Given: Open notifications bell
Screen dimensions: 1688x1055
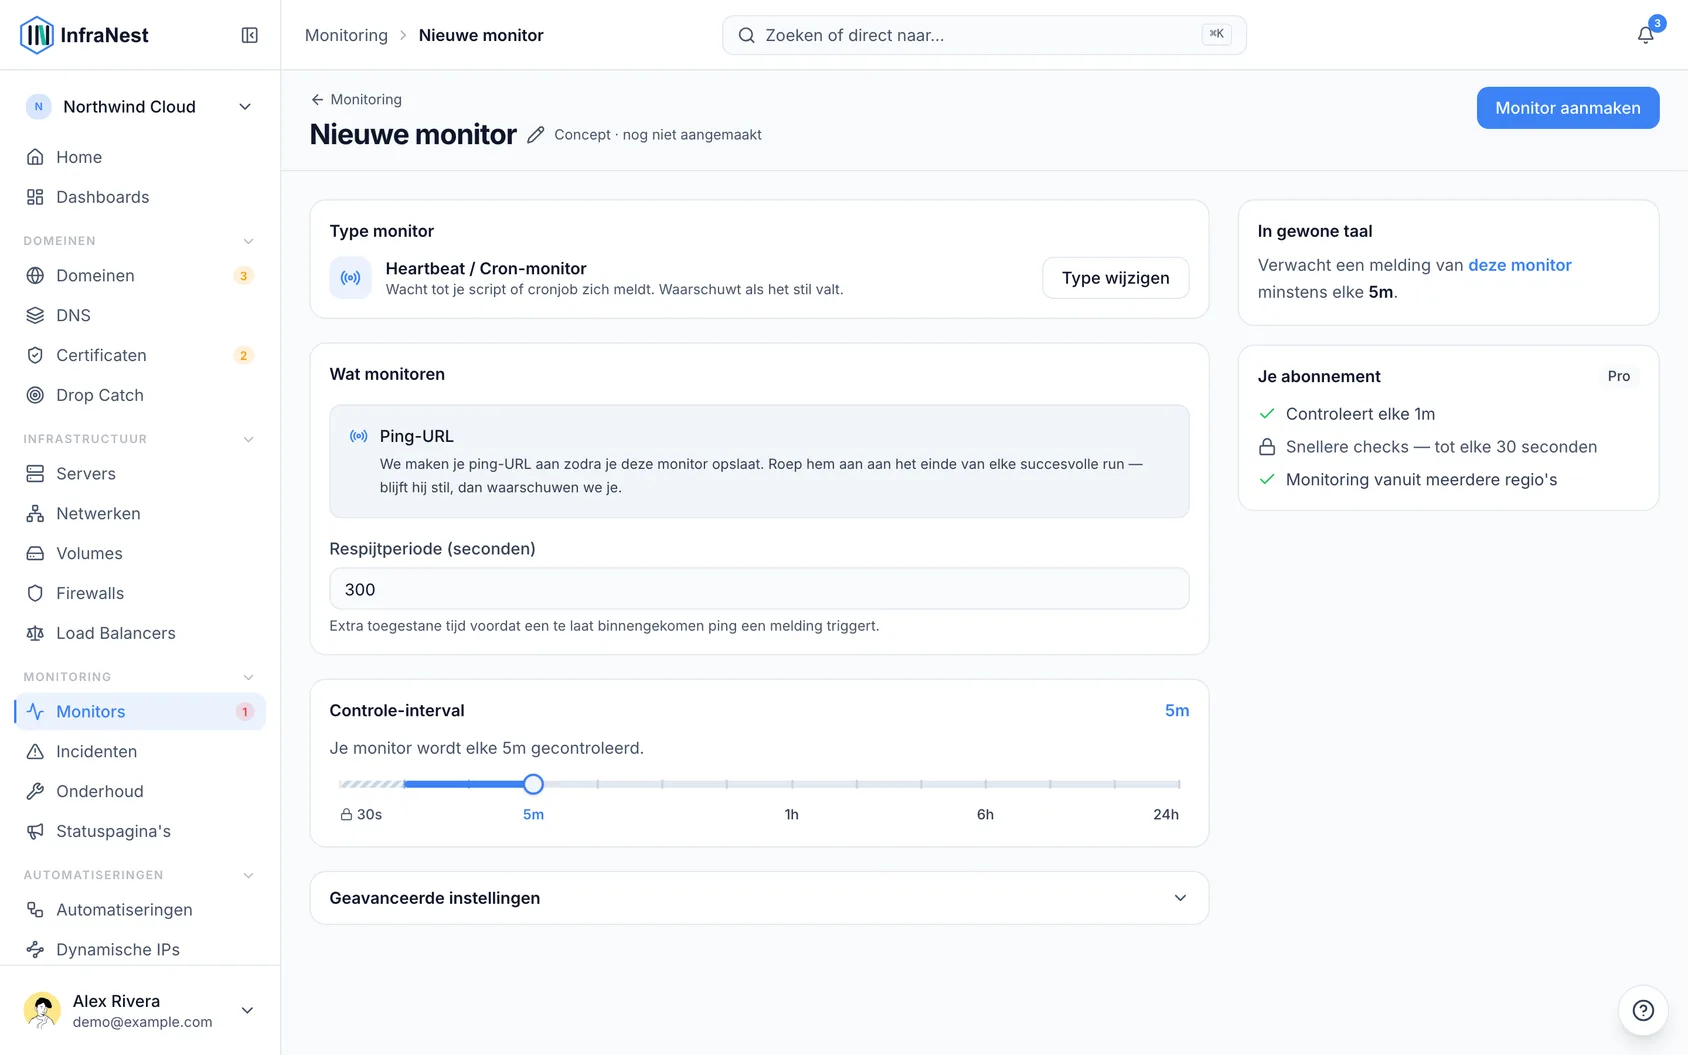Looking at the screenshot, I should [1645, 35].
